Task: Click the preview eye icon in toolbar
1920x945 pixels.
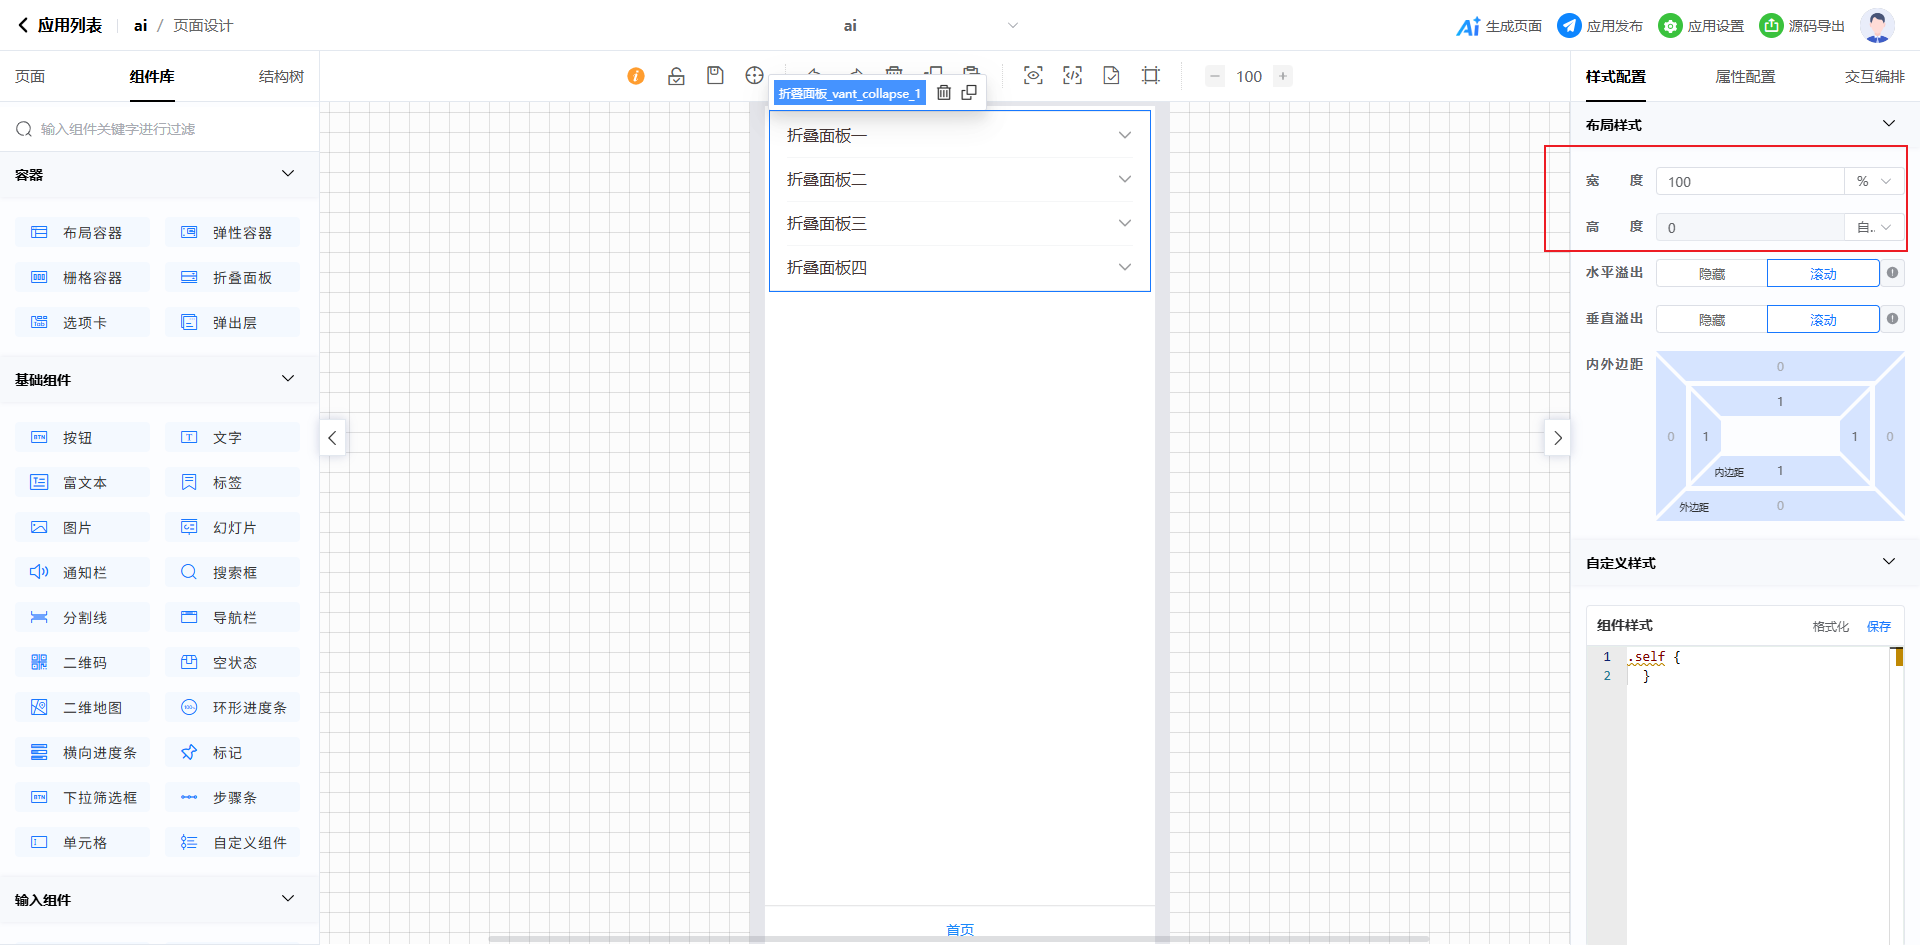Action: click(x=1033, y=76)
